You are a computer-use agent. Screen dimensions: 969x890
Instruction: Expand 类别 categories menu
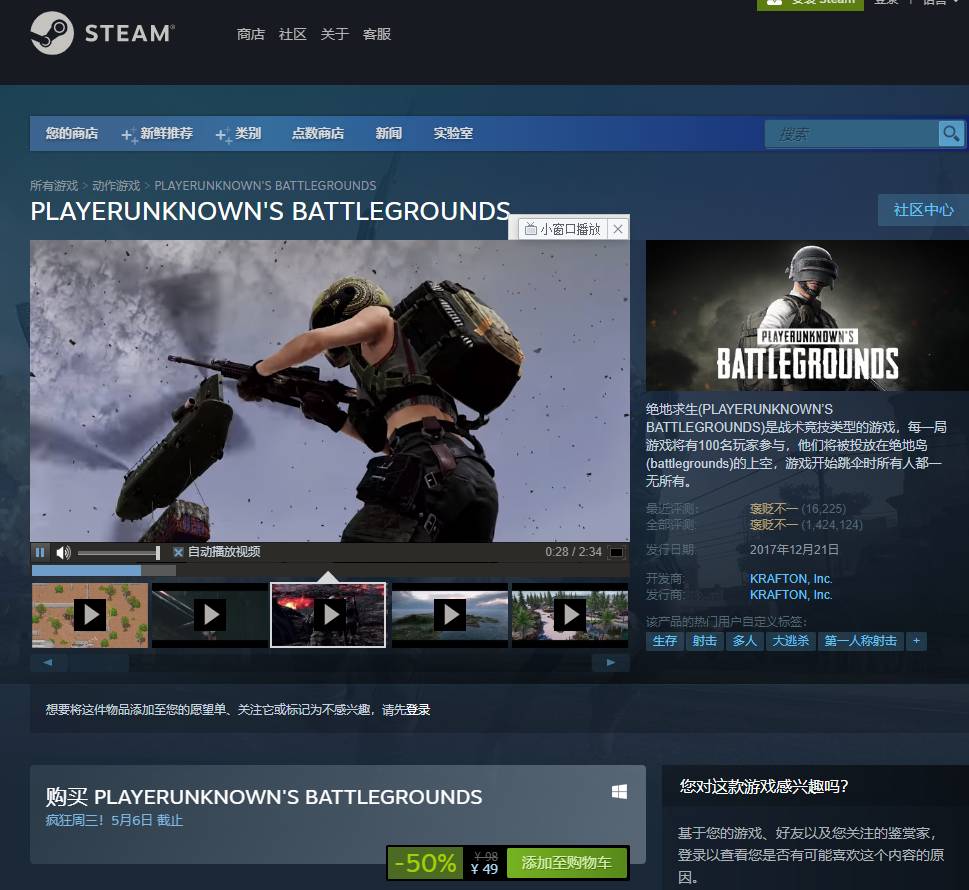[239, 134]
